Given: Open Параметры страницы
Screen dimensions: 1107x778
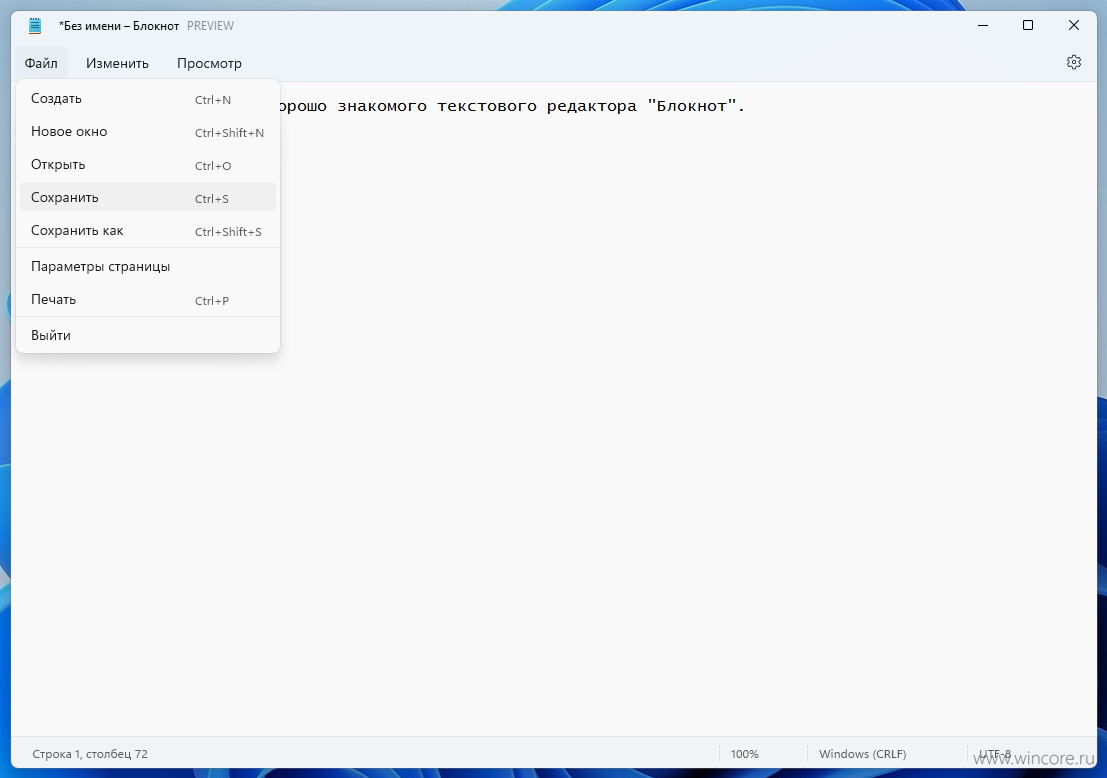Looking at the screenshot, I should (148, 267).
